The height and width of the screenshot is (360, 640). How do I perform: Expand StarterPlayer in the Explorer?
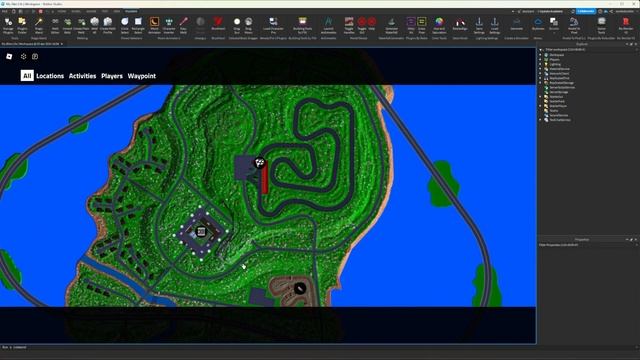coord(540,106)
